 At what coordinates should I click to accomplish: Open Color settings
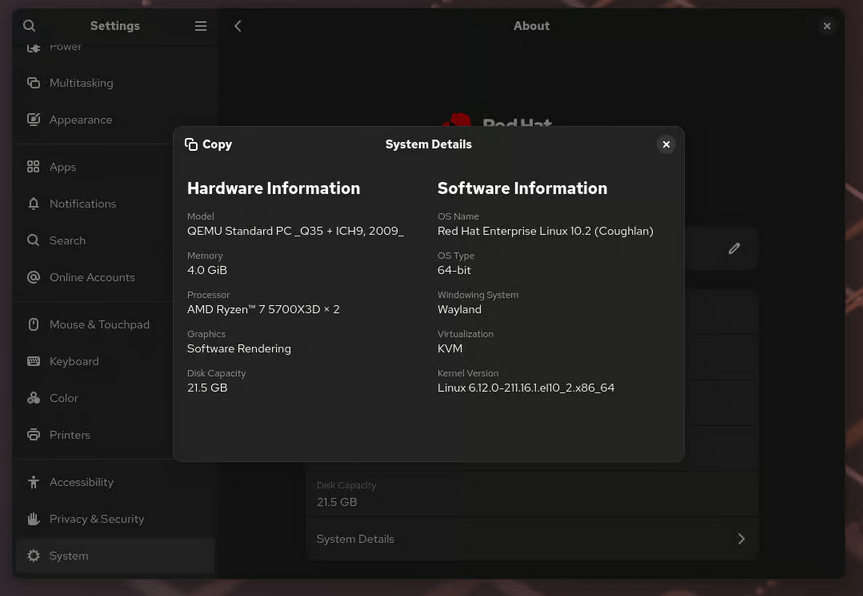(x=115, y=398)
